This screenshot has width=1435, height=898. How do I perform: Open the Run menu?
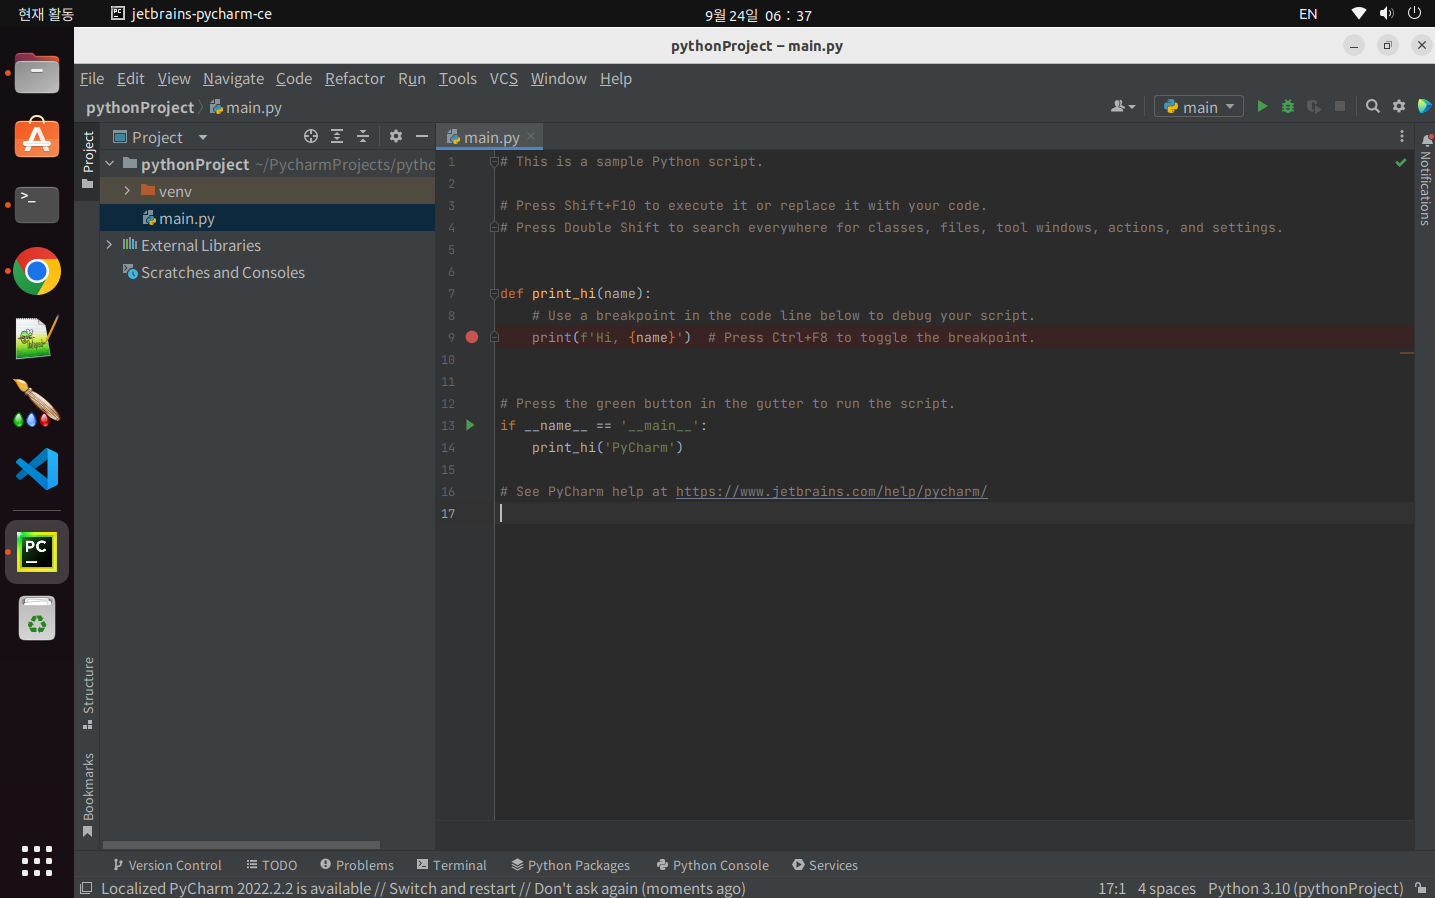pos(412,78)
